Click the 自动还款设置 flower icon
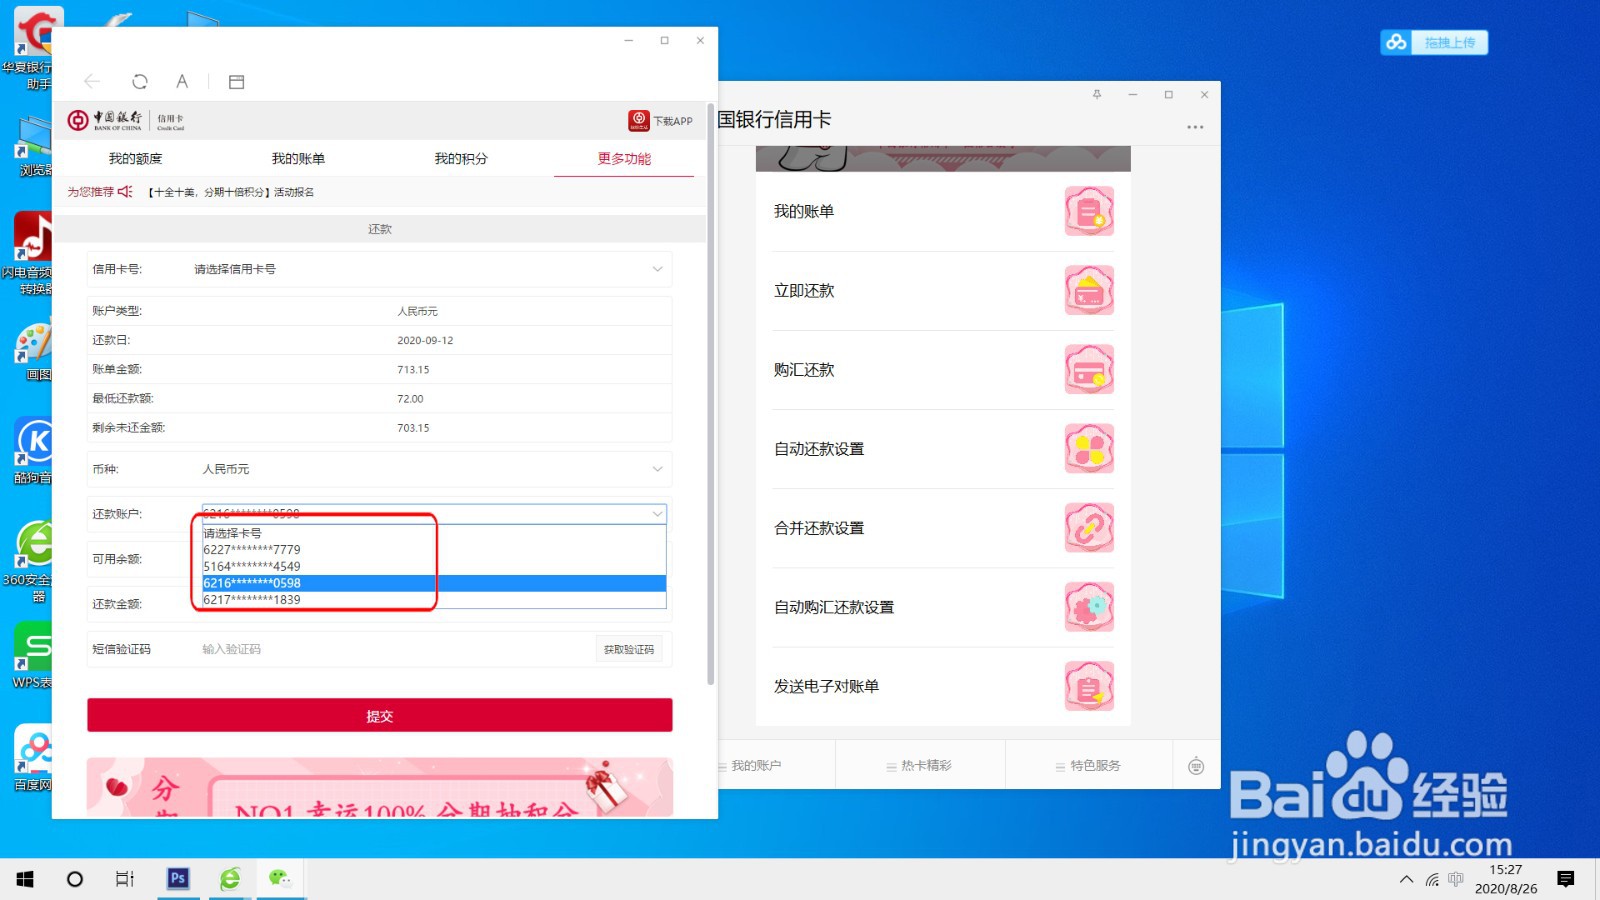The image size is (1600, 900). tap(1089, 449)
